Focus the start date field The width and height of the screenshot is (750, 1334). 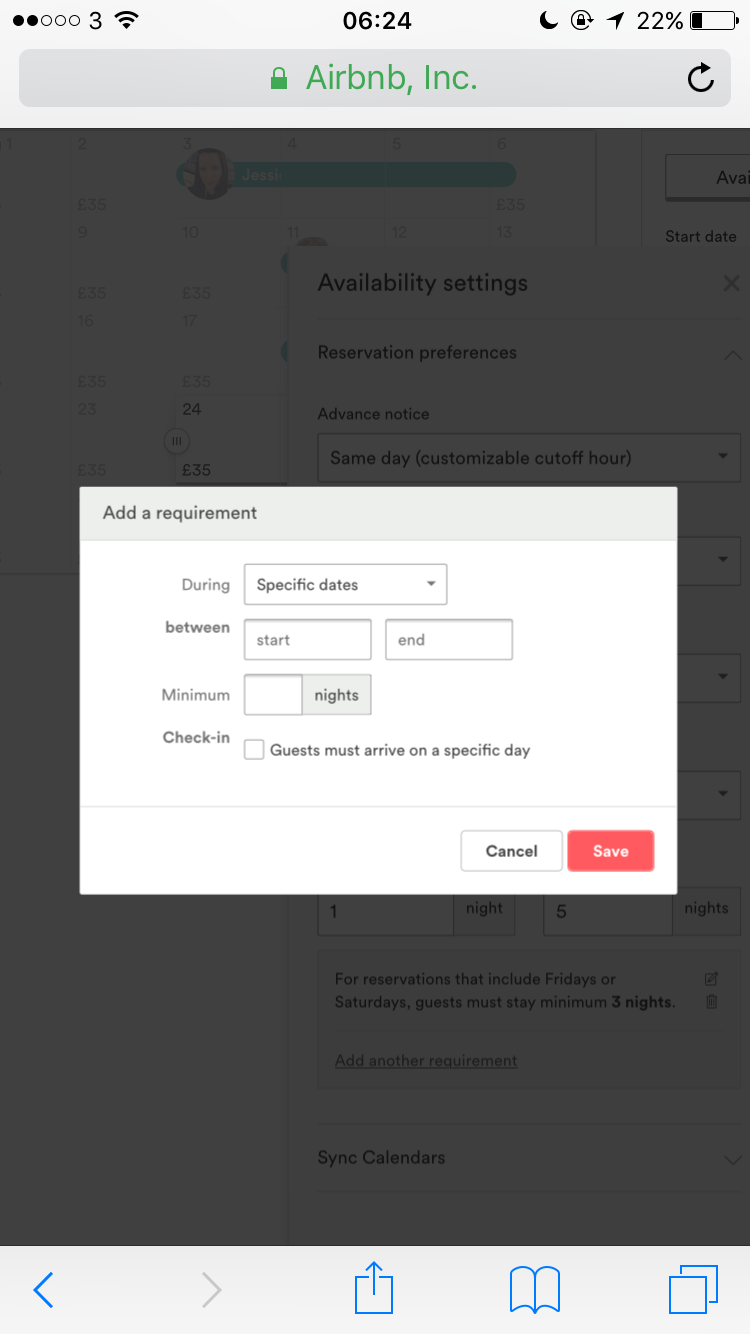point(308,640)
